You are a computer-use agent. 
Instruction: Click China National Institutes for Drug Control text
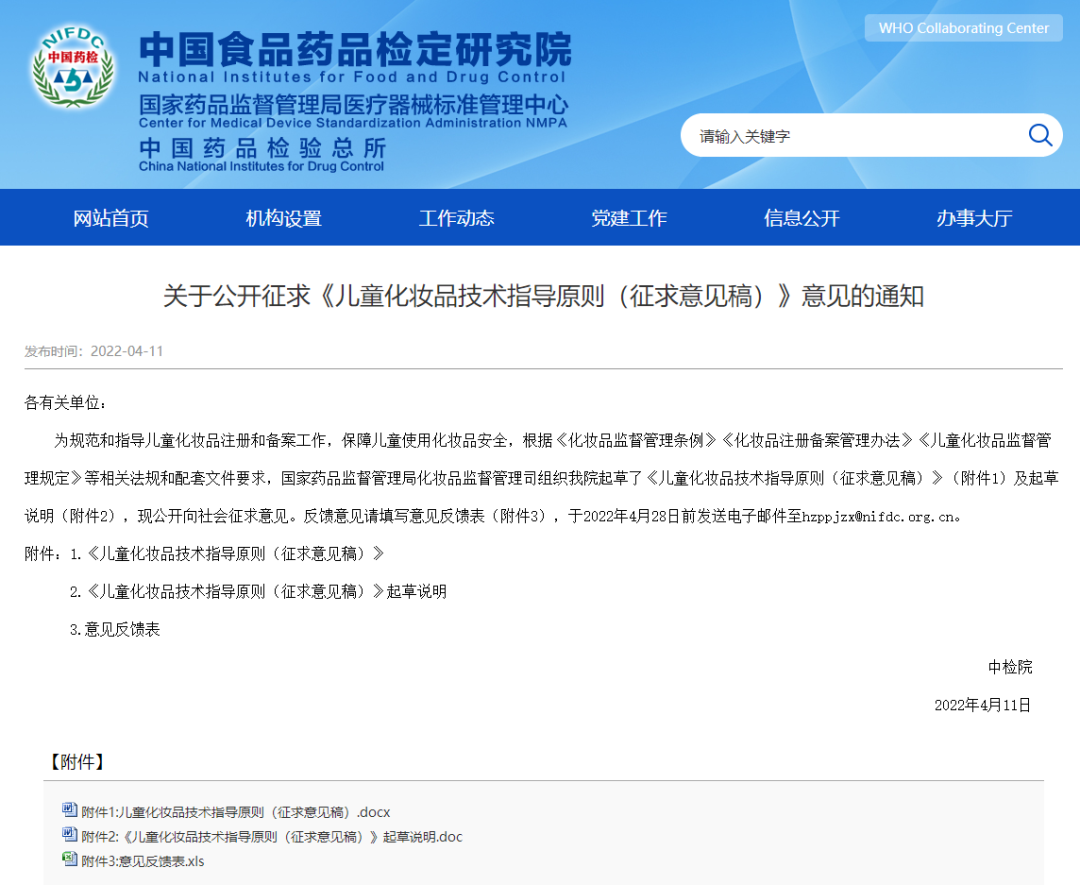[x=261, y=166]
